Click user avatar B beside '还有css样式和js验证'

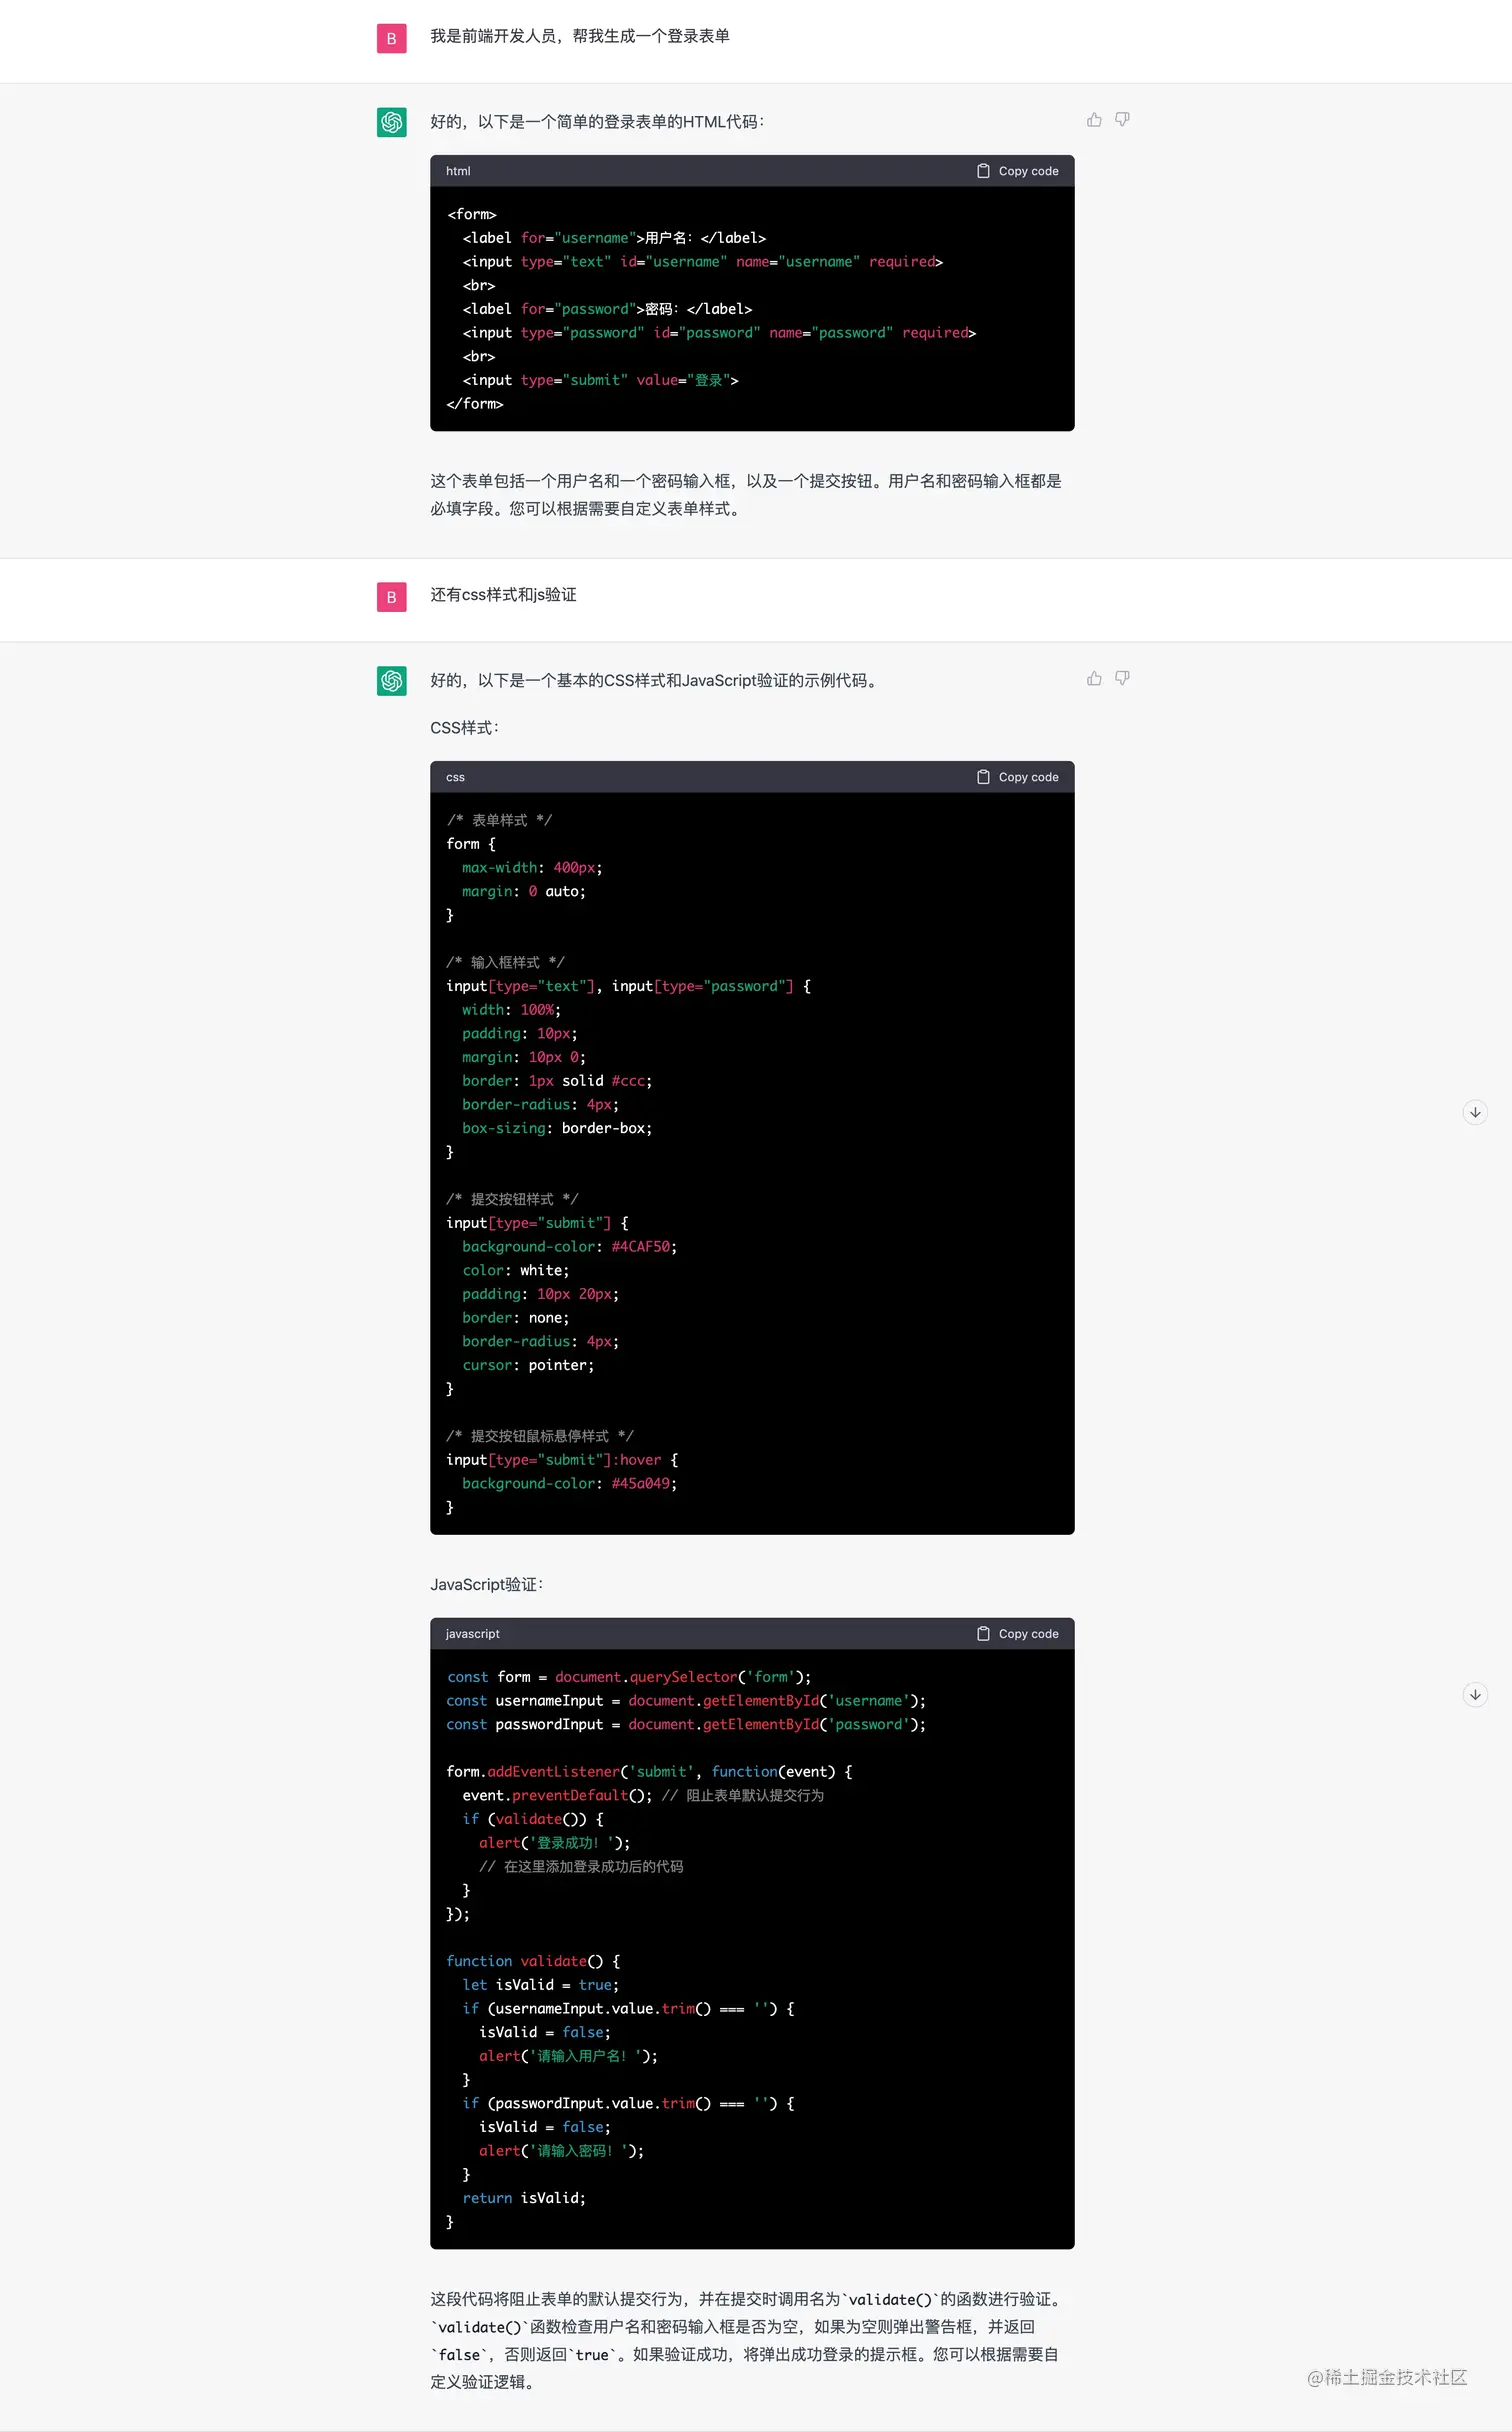[391, 597]
